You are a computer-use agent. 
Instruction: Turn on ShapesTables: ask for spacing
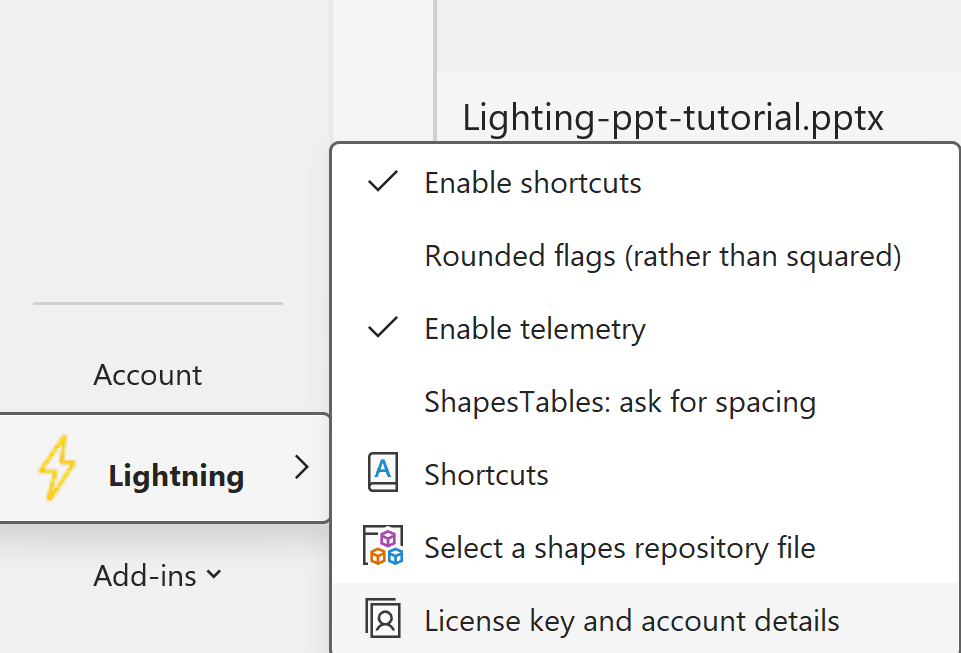pos(620,402)
